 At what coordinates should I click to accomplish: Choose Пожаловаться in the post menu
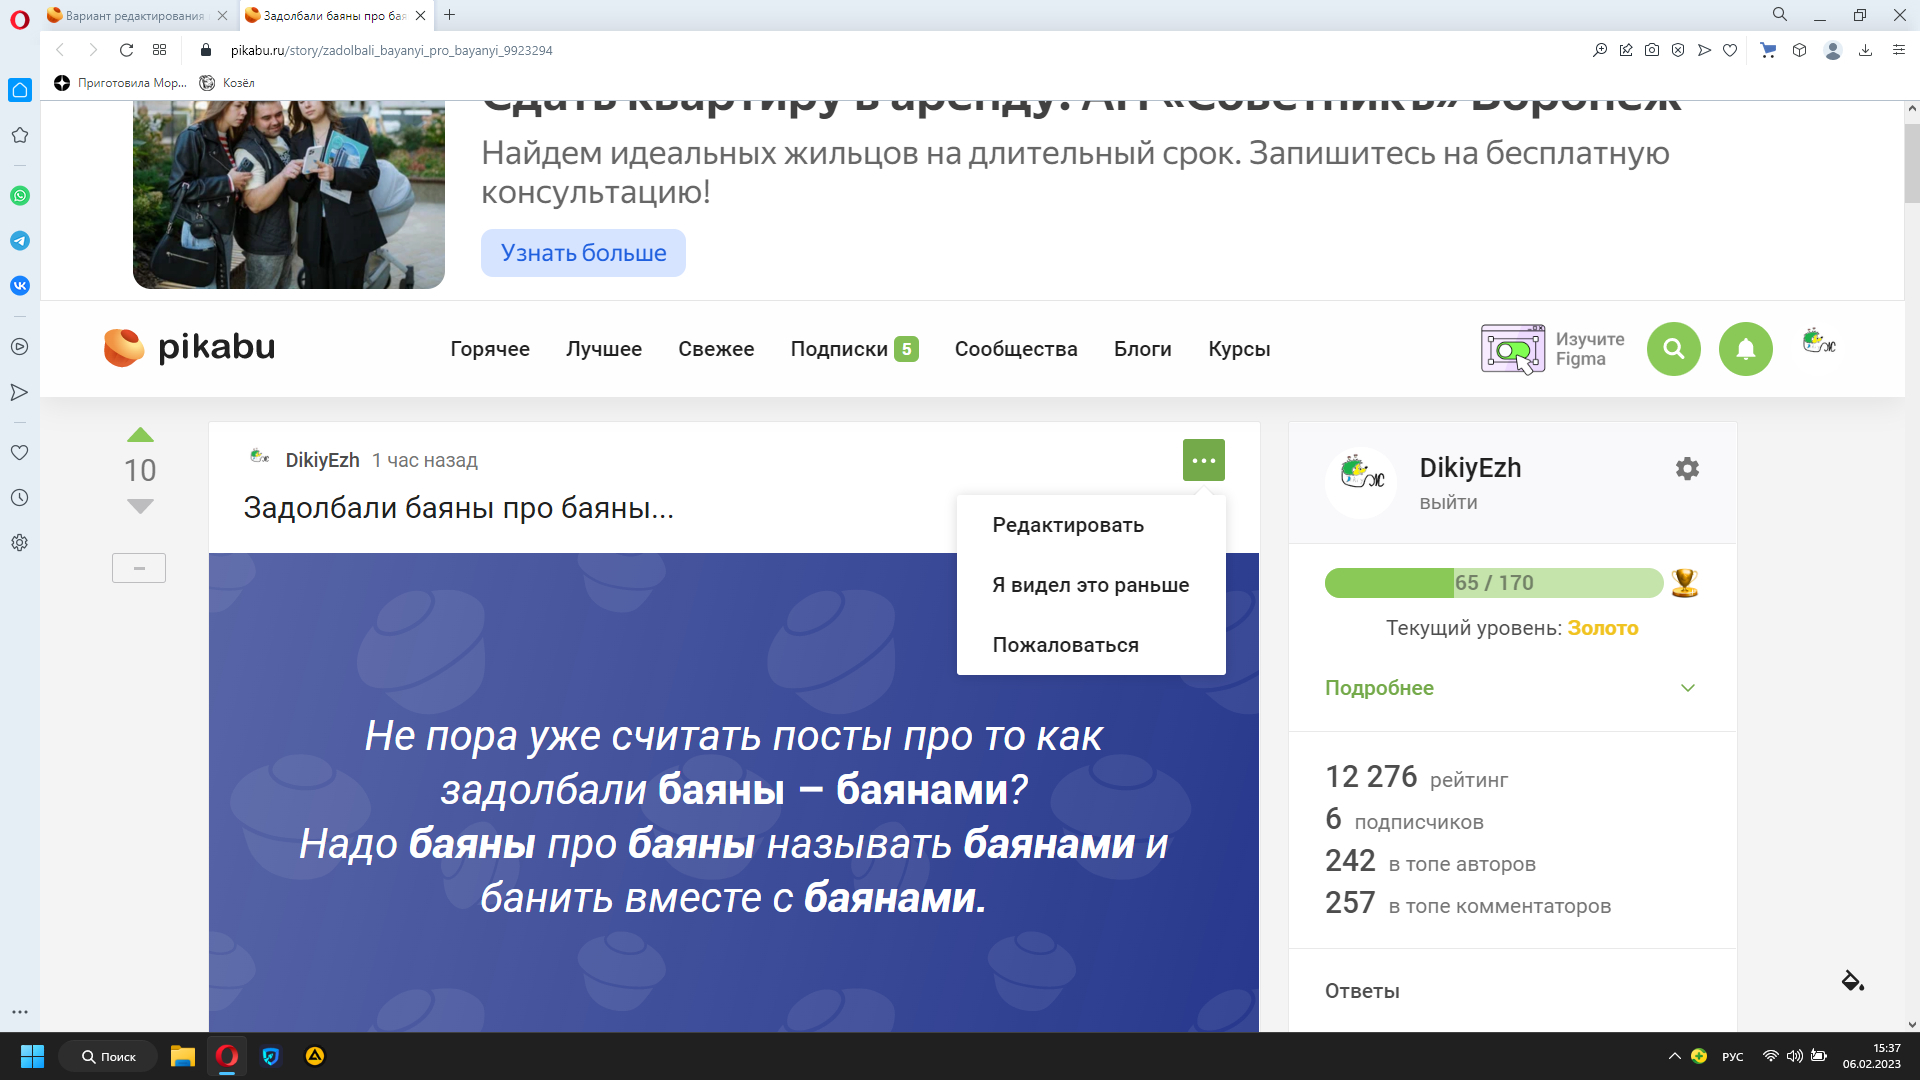(1065, 645)
